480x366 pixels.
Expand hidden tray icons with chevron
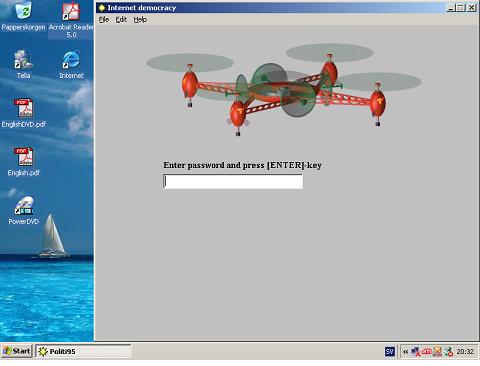pos(405,351)
